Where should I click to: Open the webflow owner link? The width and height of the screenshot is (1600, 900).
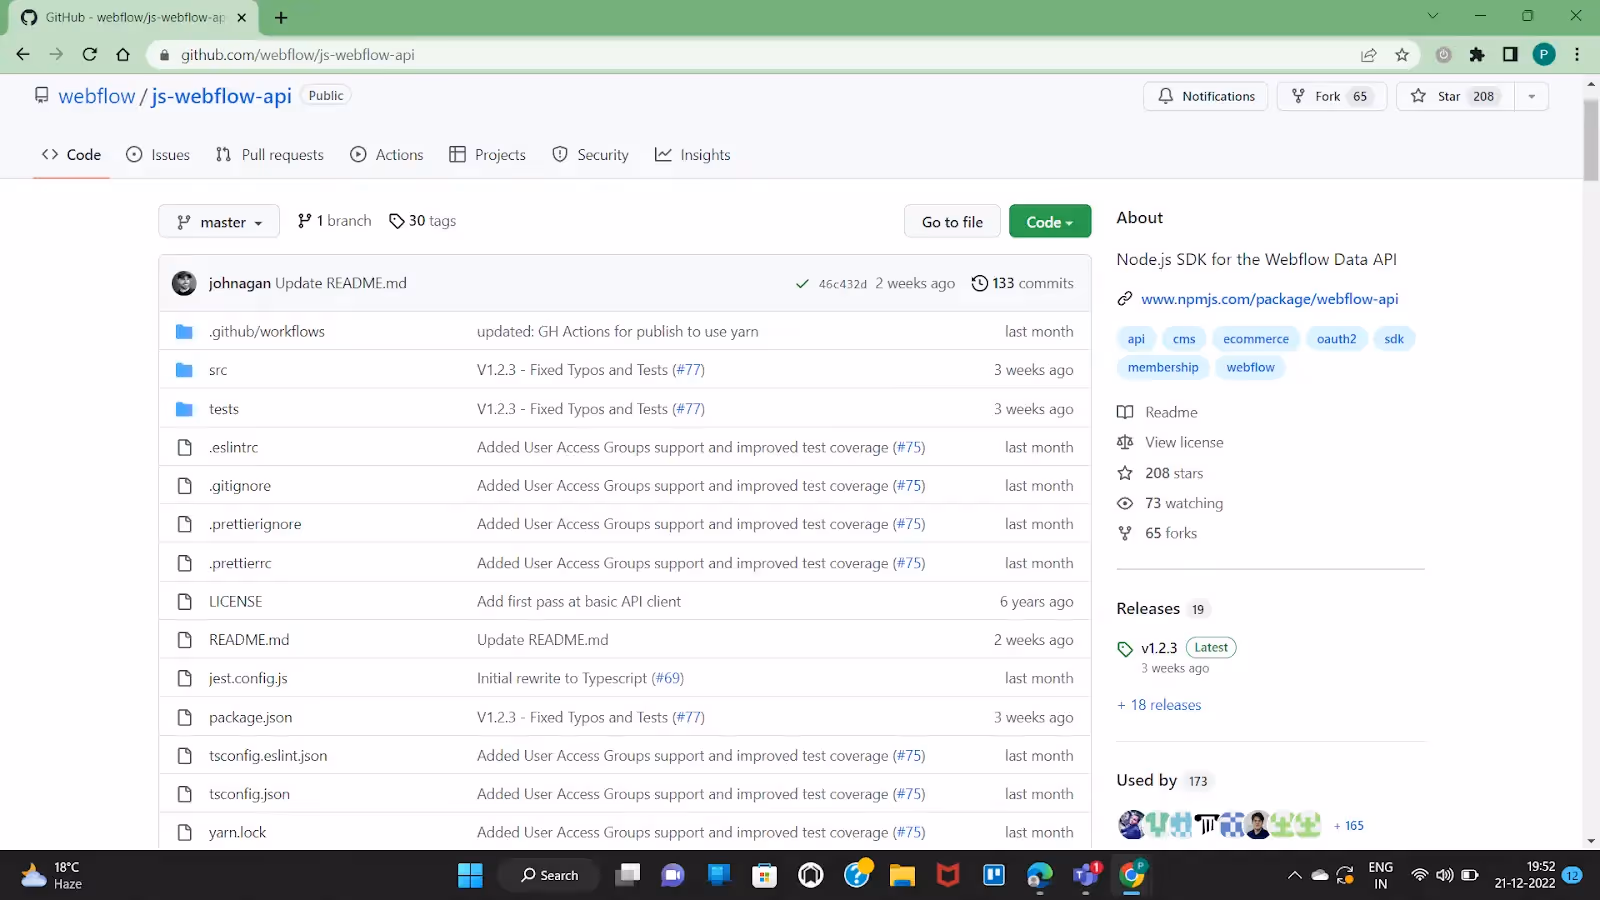point(97,96)
